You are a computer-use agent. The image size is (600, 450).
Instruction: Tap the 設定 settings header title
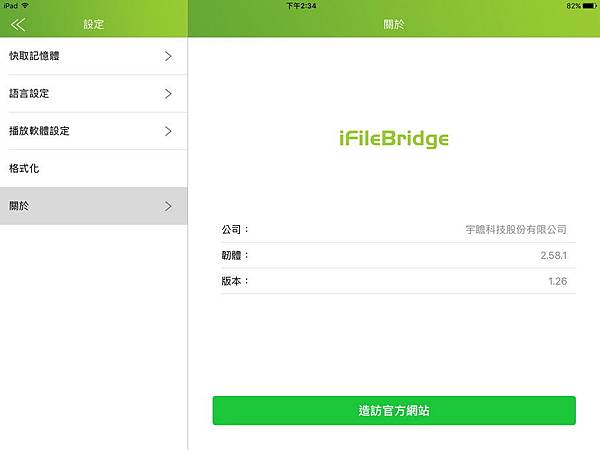point(94,24)
